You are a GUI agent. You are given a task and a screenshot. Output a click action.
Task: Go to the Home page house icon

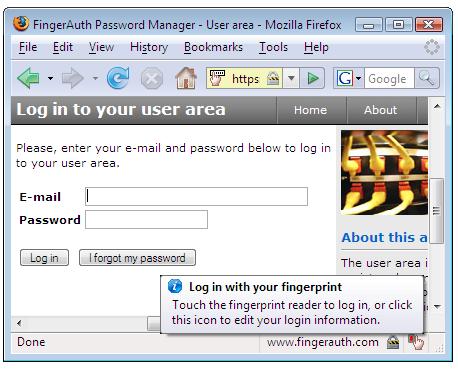click(x=186, y=78)
